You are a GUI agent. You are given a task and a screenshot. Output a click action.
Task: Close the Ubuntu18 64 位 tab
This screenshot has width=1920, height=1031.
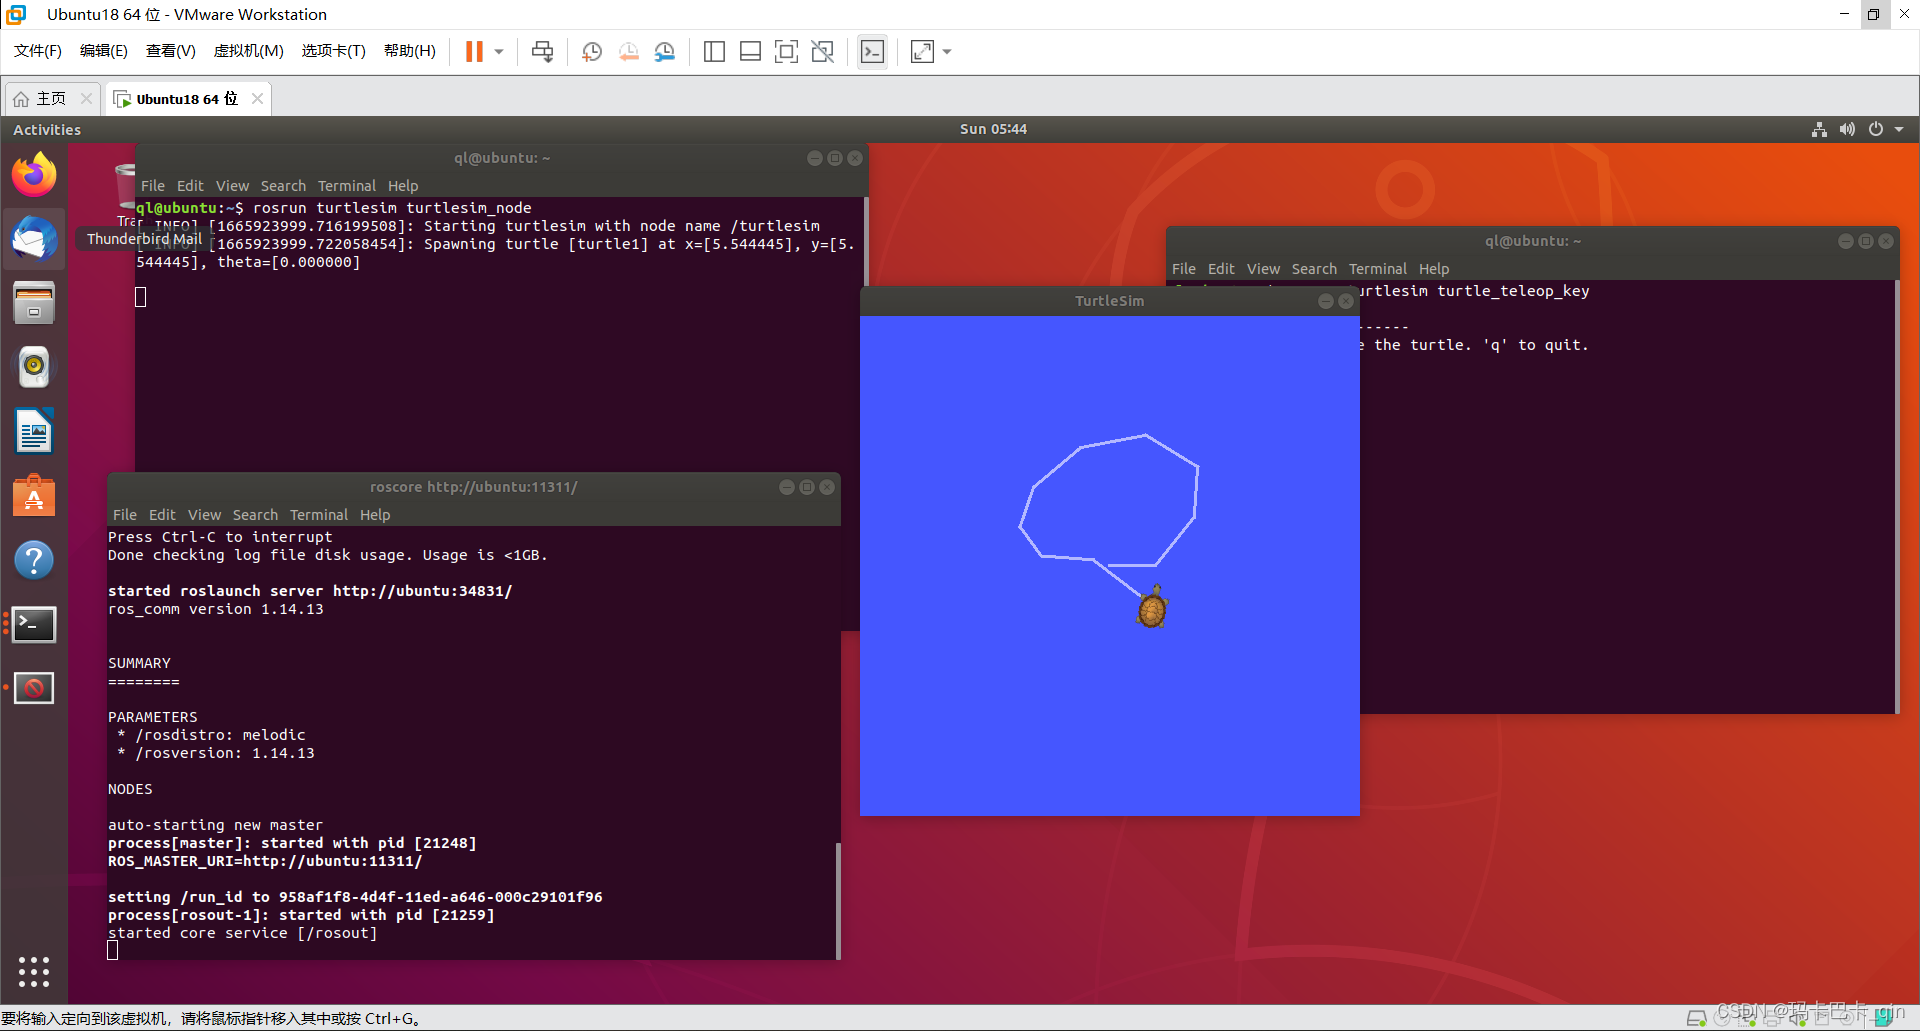click(257, 98)
